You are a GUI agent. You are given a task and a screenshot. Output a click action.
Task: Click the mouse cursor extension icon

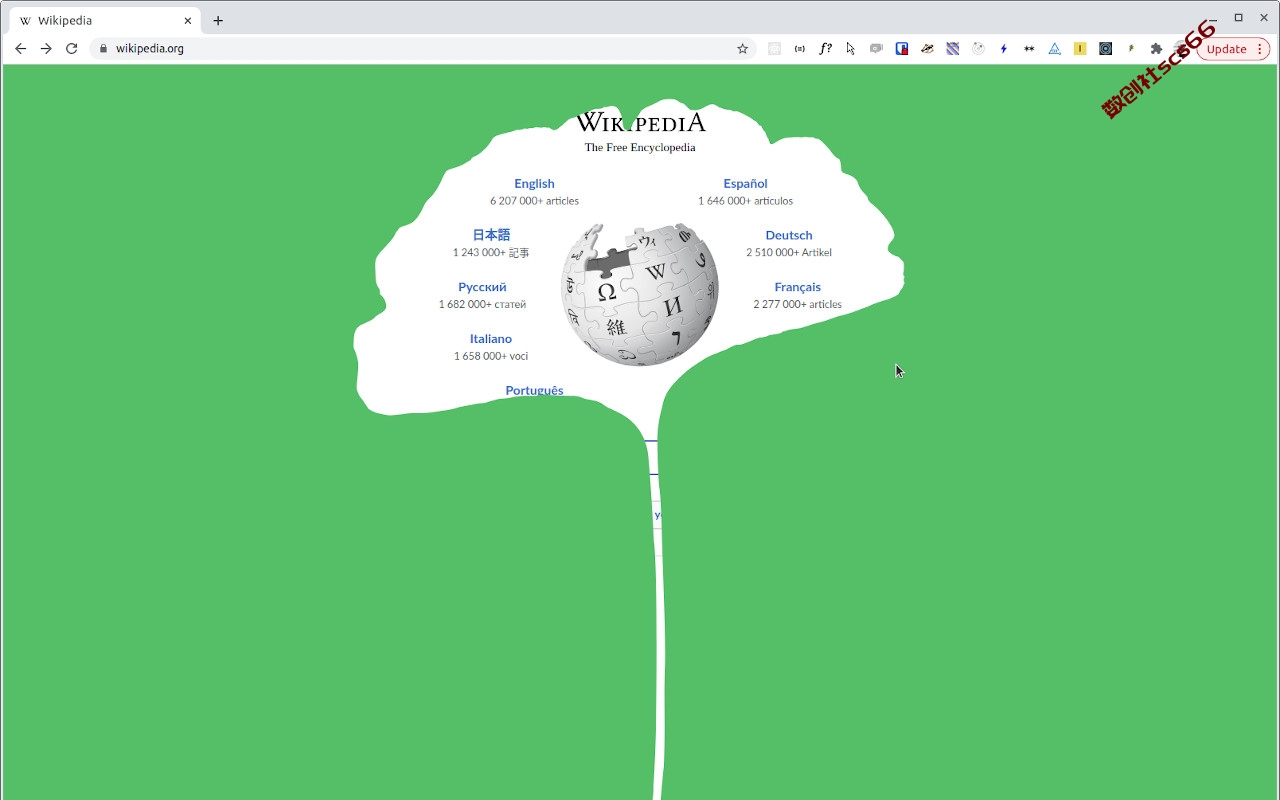pyautogui.click(x=851, y=48)
